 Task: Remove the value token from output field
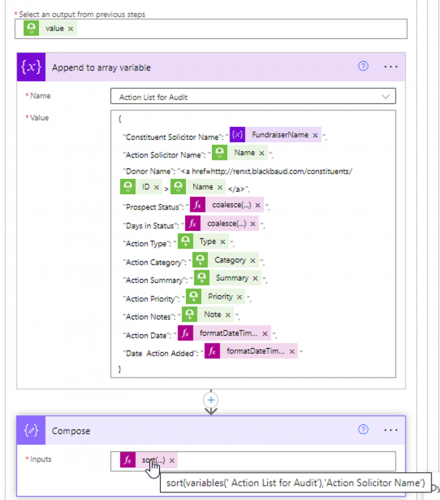point(71,29)
